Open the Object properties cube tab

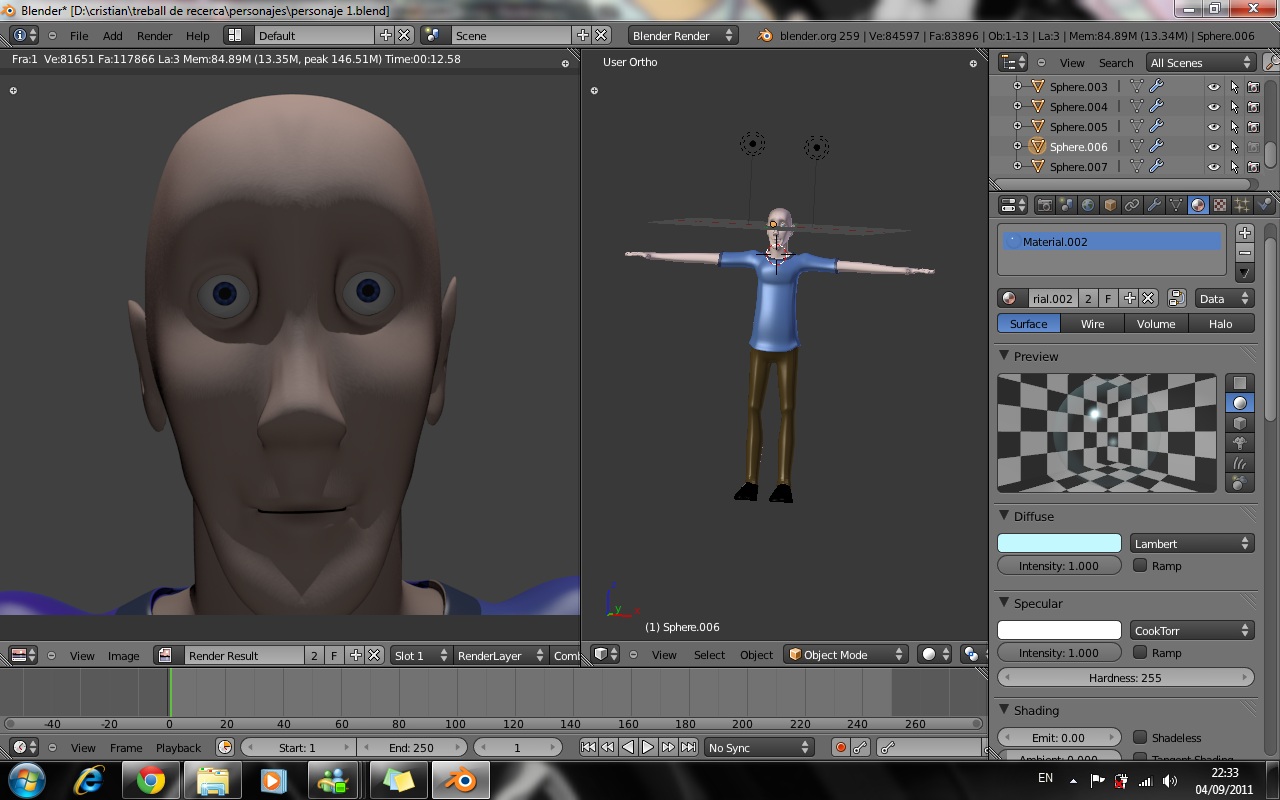coord(1110,205)
